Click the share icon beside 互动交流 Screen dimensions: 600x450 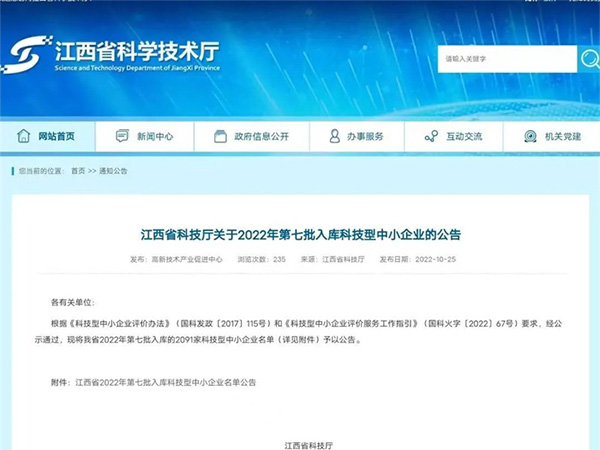(431, 136)
